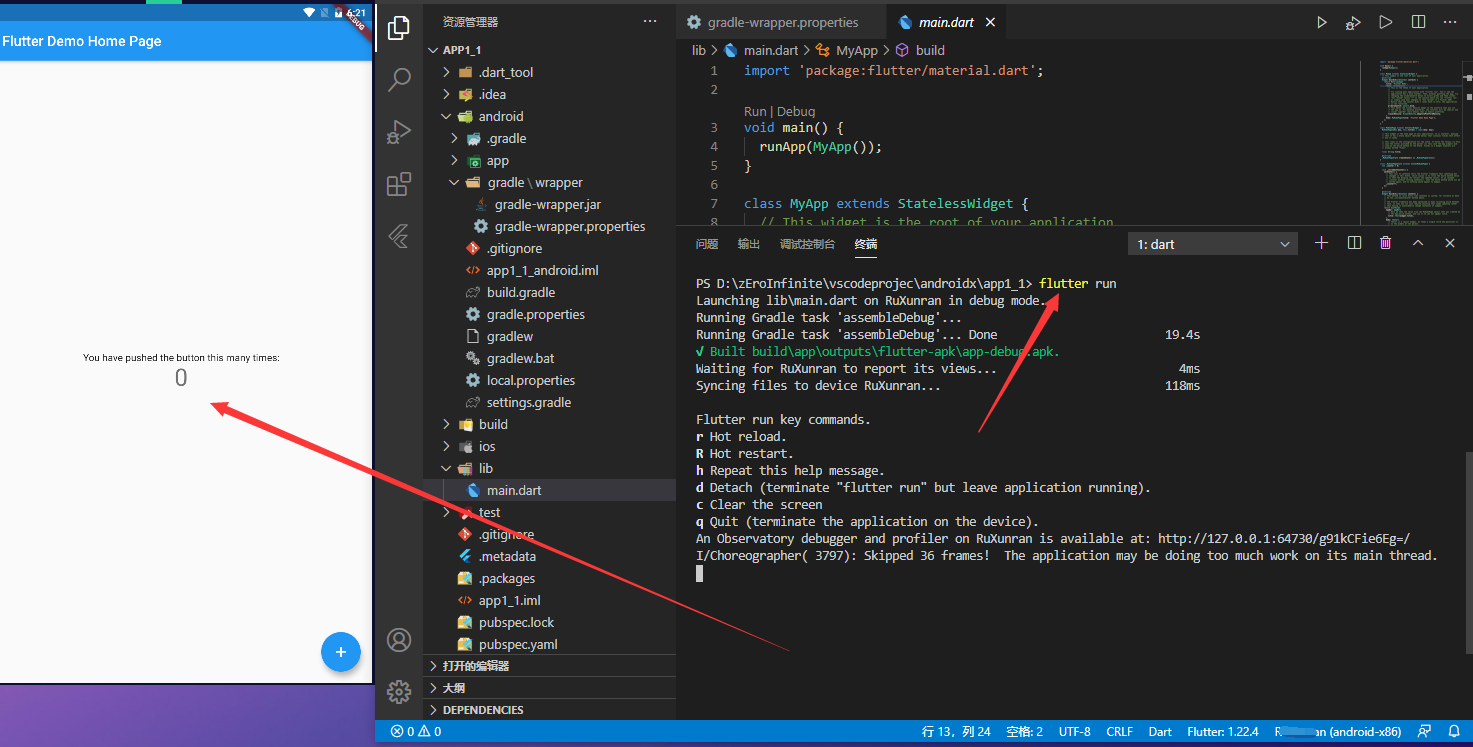This screenshot has height=747, width=1473.
Task: Click line and column indicator 行 13, 列 24
Action: pos(956,732)
